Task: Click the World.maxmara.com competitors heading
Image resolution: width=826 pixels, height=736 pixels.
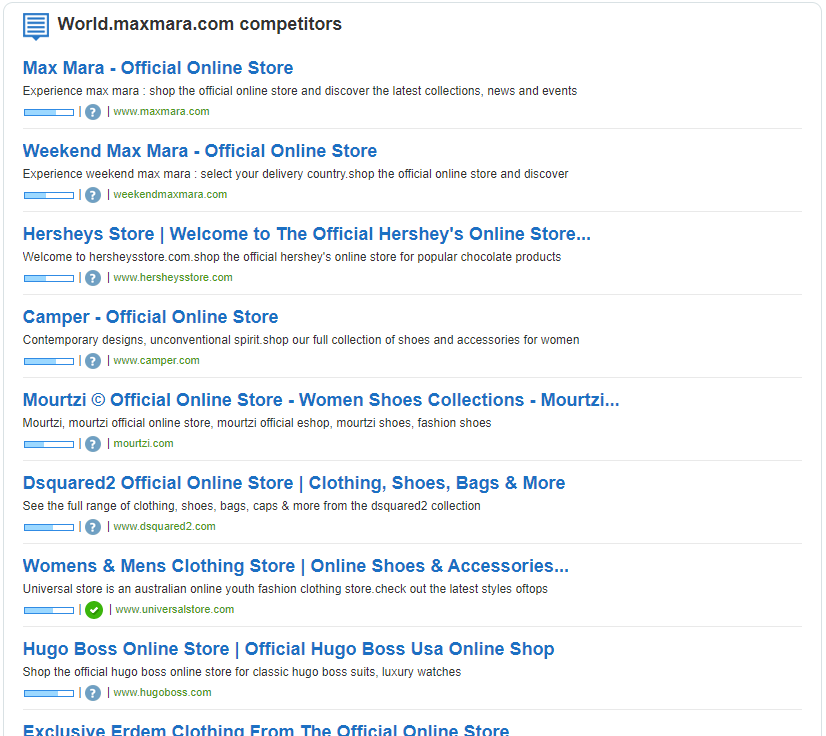Action: 200,24
